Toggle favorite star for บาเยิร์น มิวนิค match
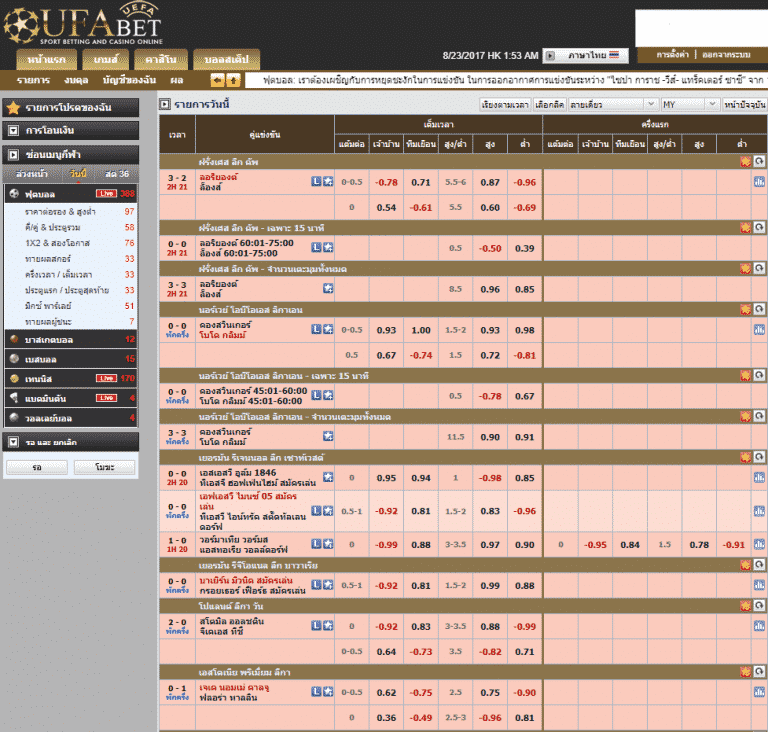This screenshot has width=768, height=732. click(x=328, y=585)
